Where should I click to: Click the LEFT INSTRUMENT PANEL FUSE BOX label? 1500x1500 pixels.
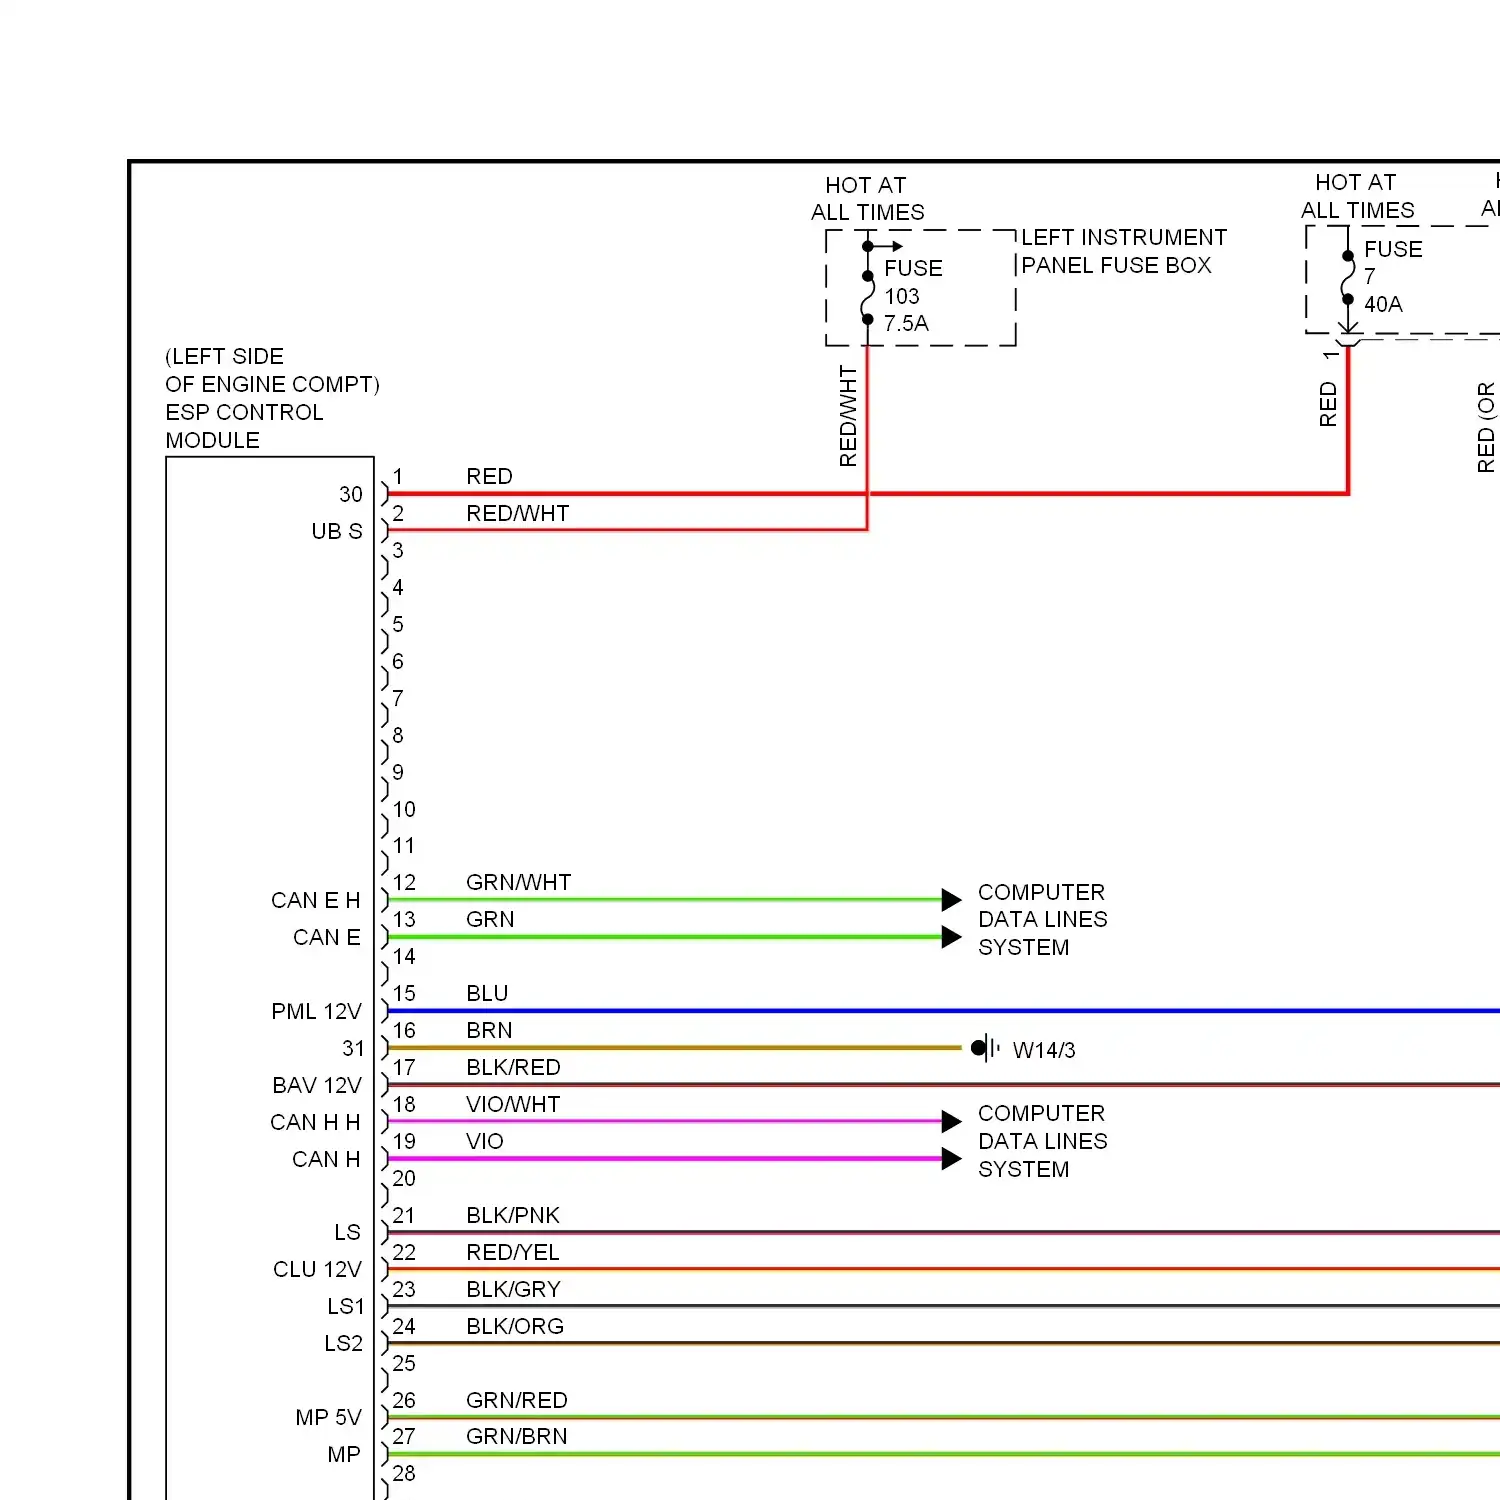tap(1124, 251)
